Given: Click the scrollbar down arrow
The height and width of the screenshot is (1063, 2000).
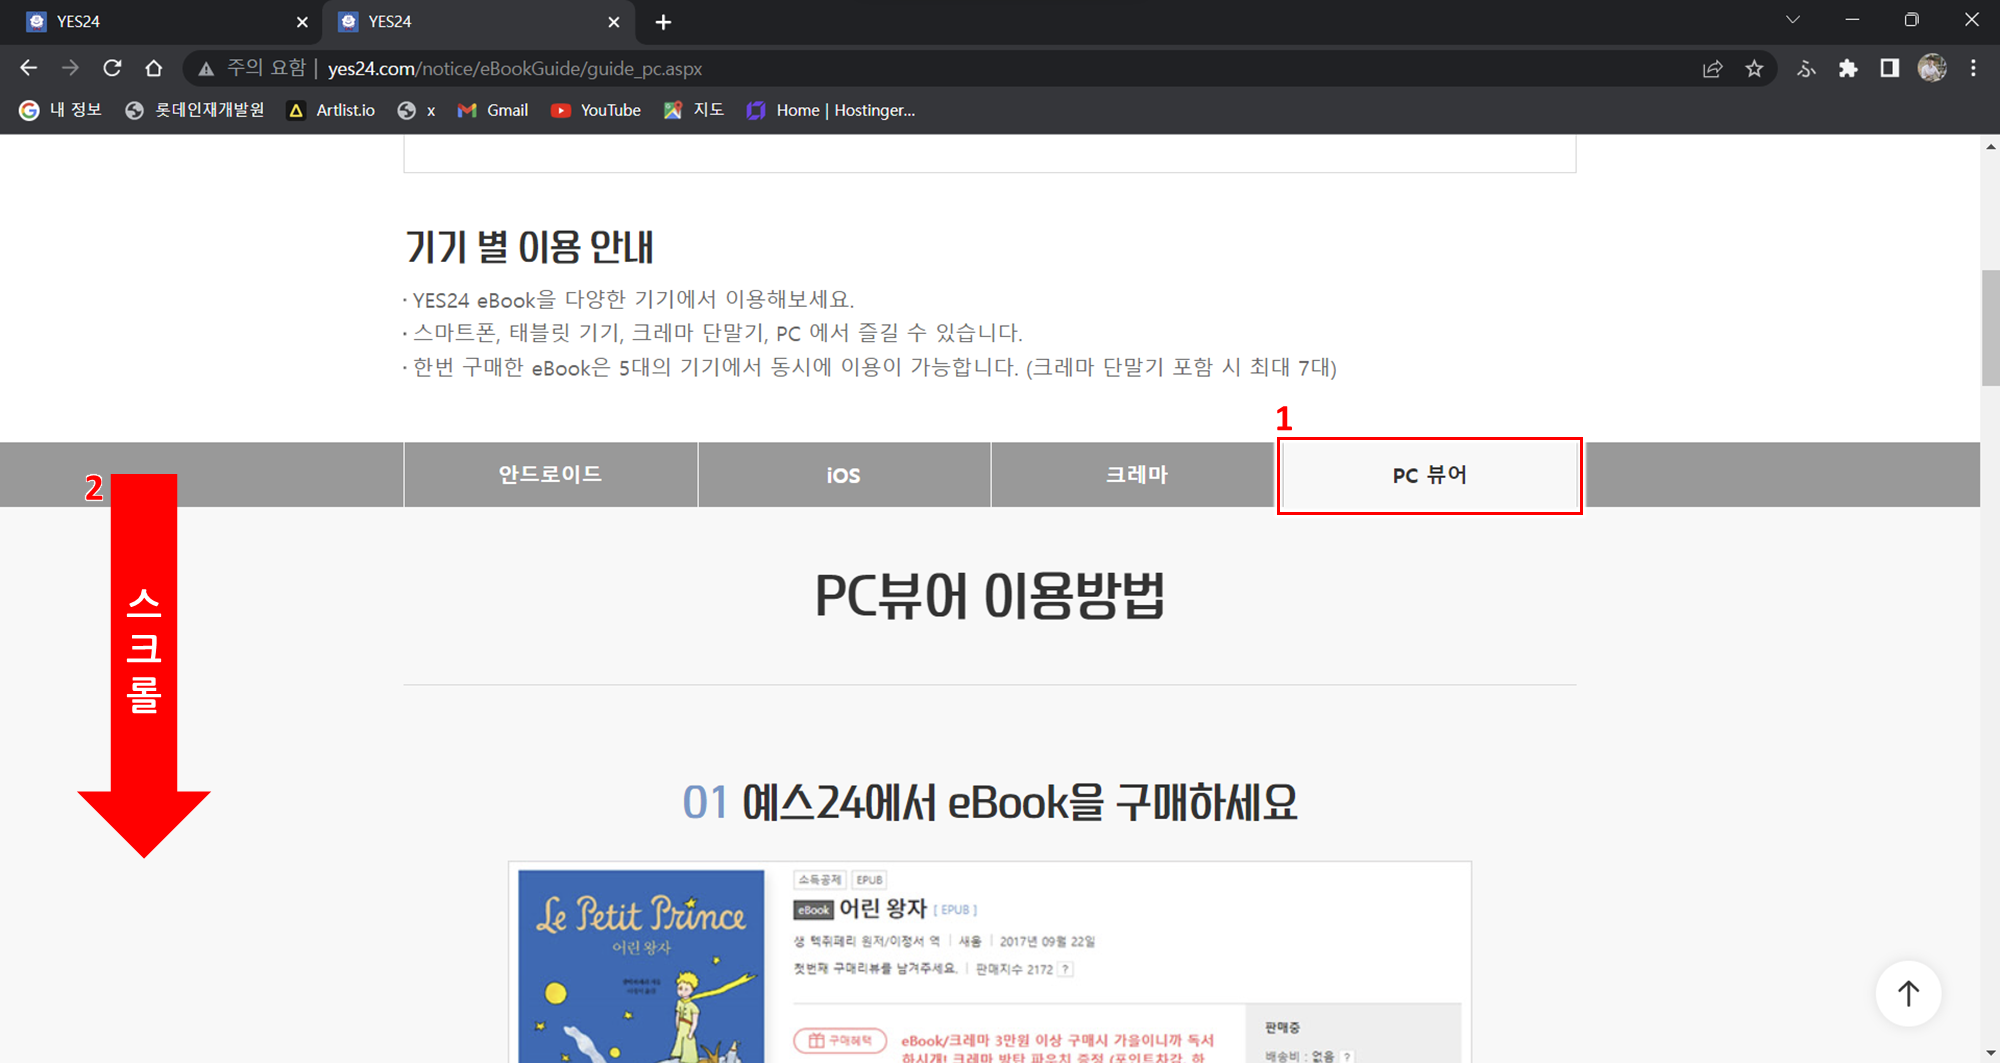Looking at the screenshot, I should click(1990, 1053).
